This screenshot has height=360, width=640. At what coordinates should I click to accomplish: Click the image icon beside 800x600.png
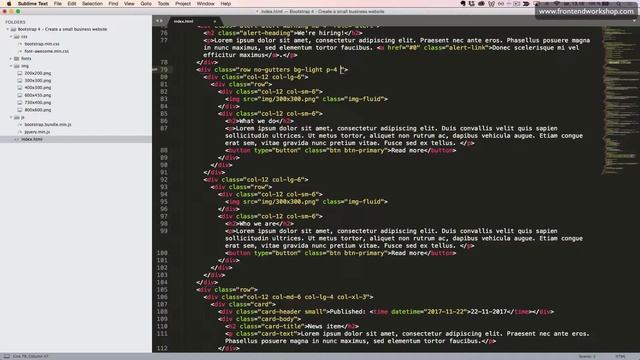[x=20, y=110]
